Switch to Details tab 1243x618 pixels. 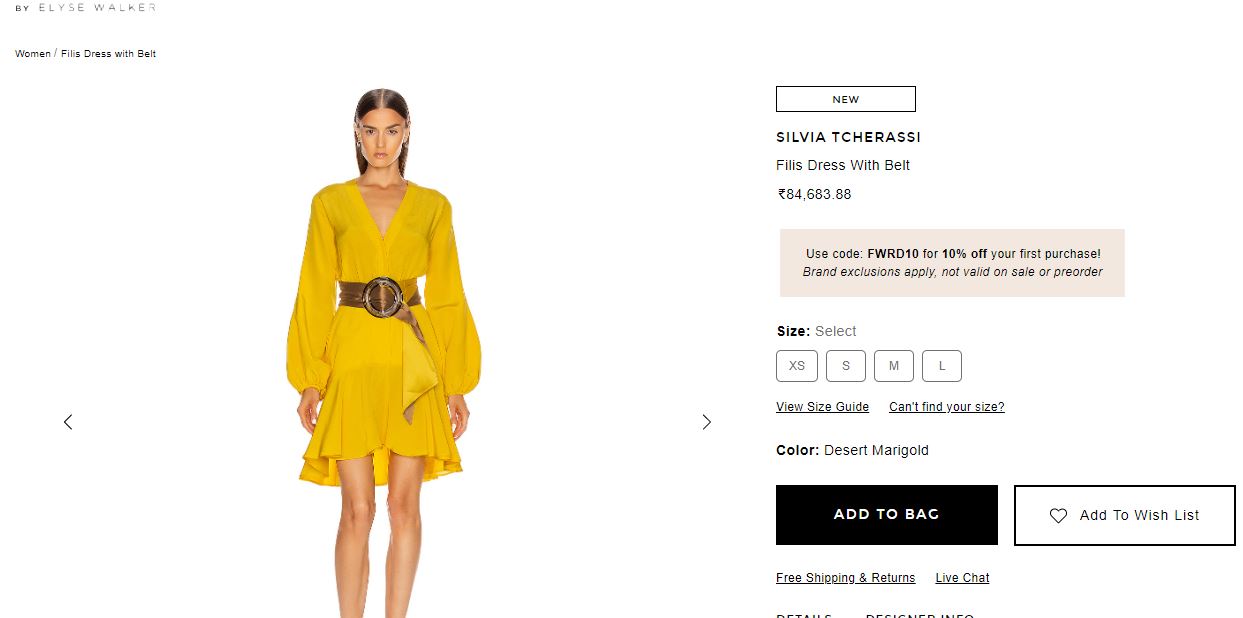pyautogui.click(x=804, y=616)
